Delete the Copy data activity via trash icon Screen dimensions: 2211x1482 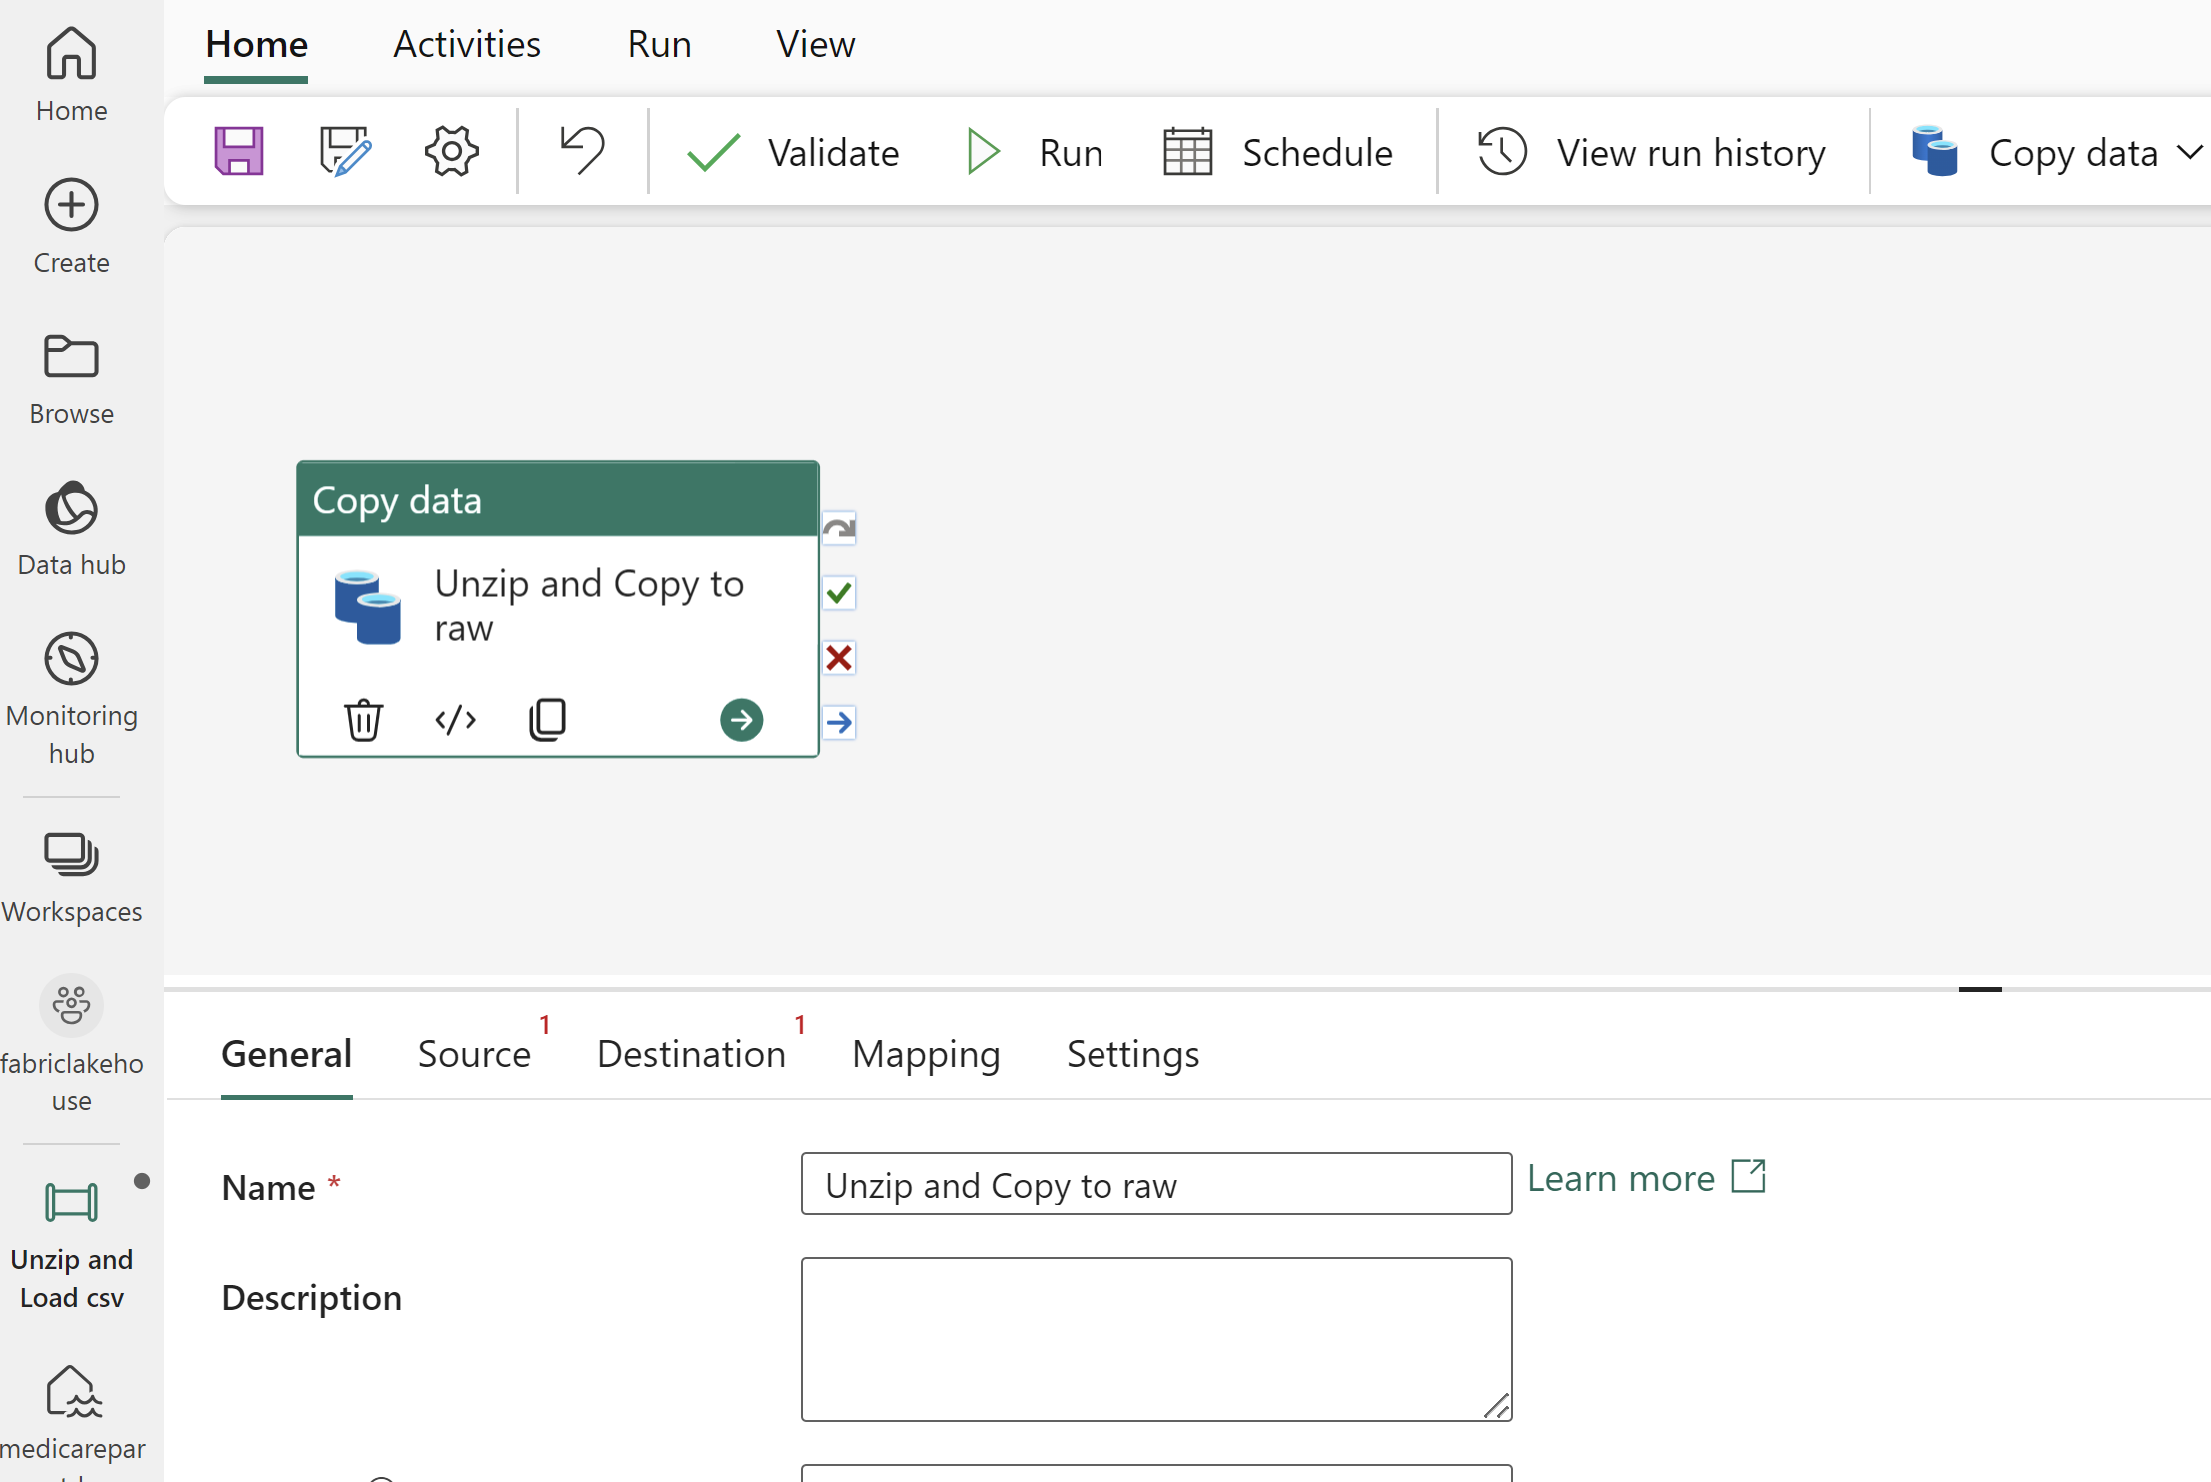[363, 719]
